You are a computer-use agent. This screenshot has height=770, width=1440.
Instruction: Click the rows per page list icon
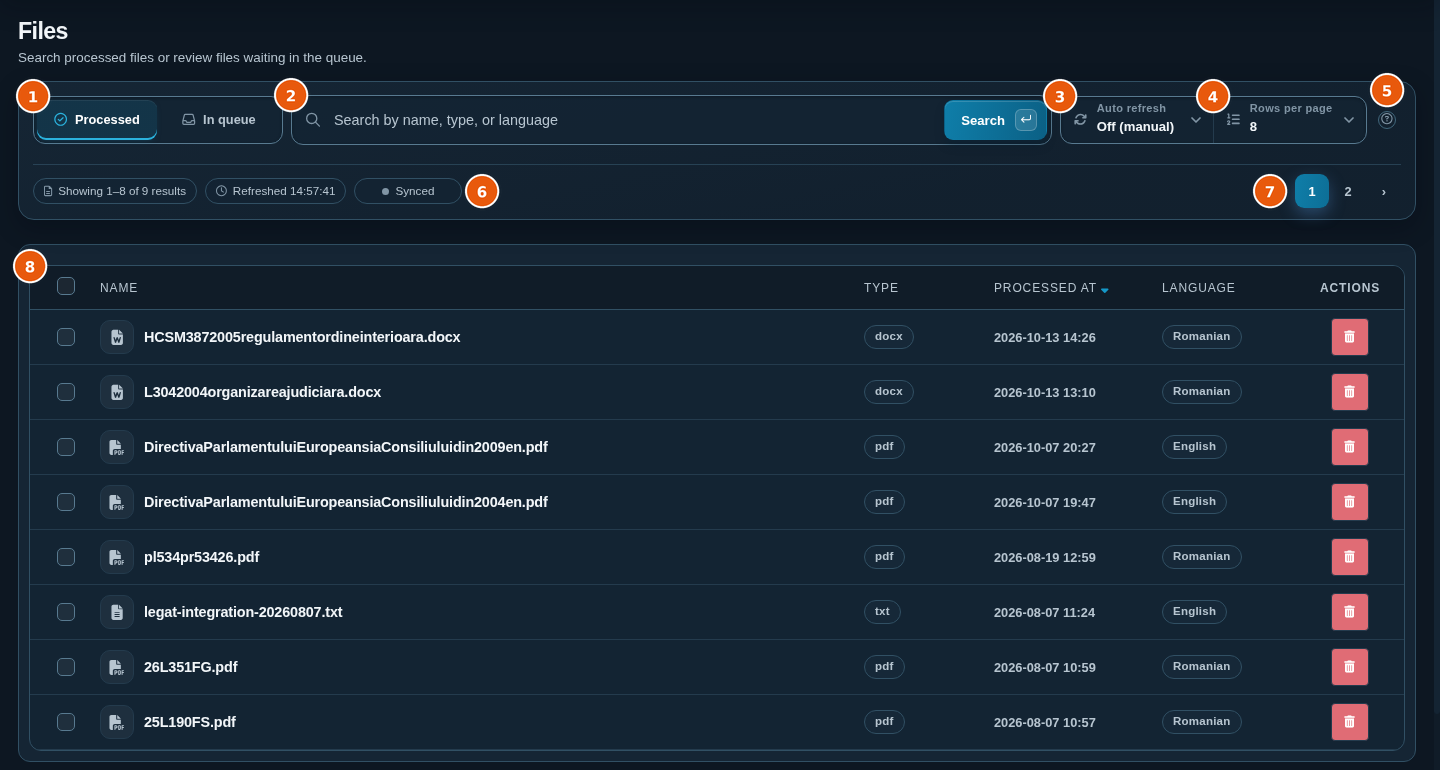pyautogui.click(x=1233, y=119)
